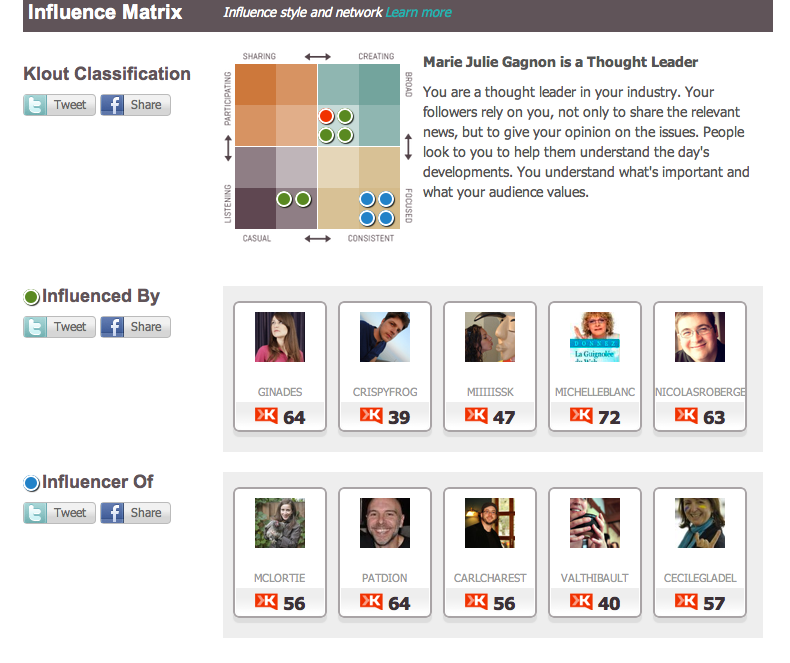Open NICOLASROBERGE profile photo
Viewport: 790px width, 663px height.
[700, 337]
